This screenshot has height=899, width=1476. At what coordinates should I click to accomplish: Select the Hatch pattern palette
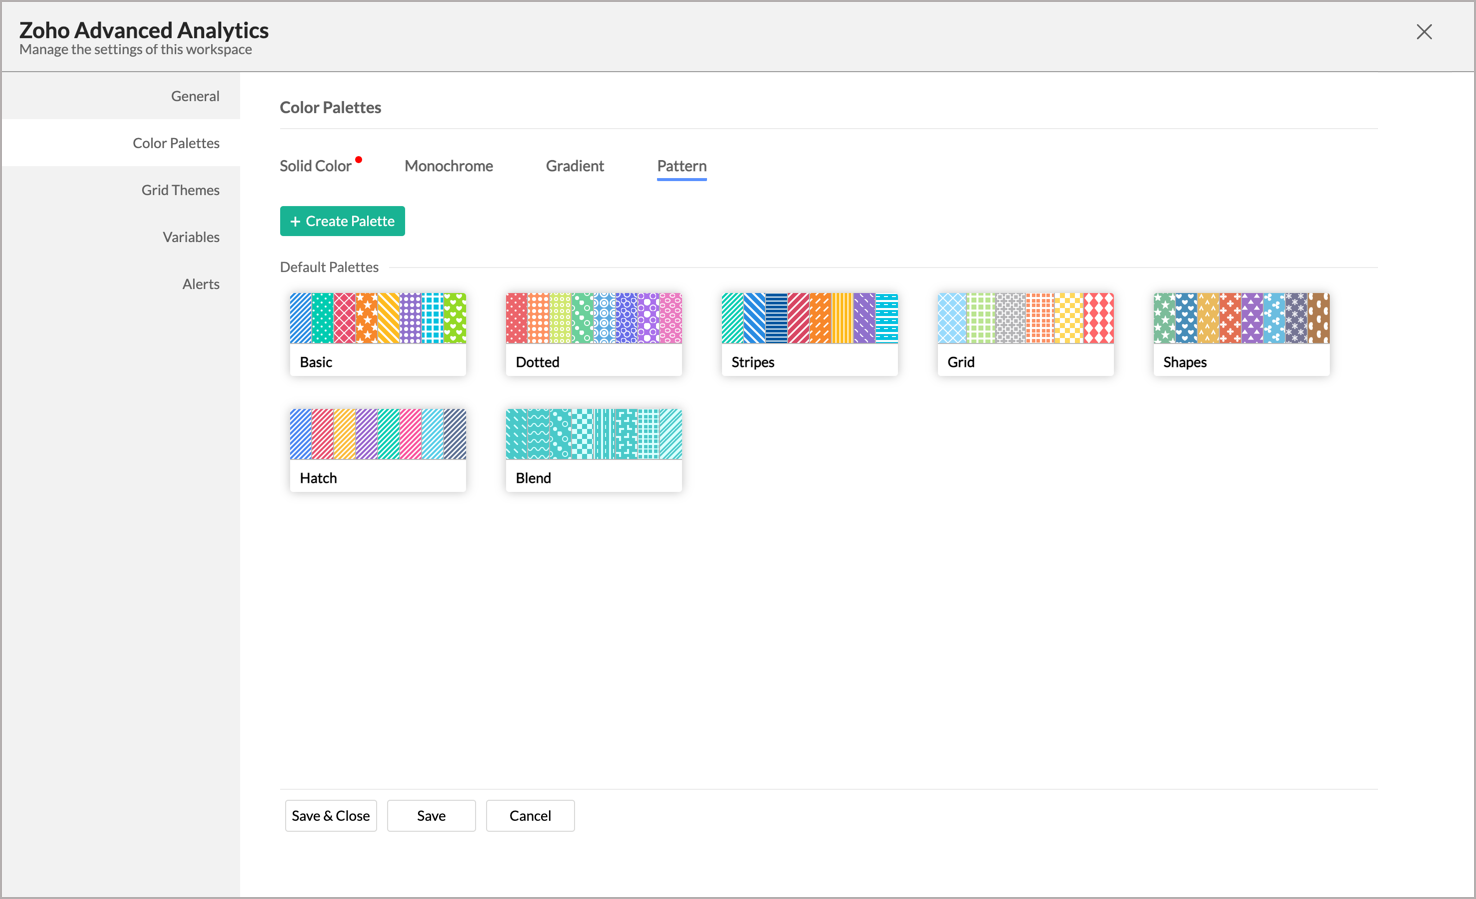[377, 449]
